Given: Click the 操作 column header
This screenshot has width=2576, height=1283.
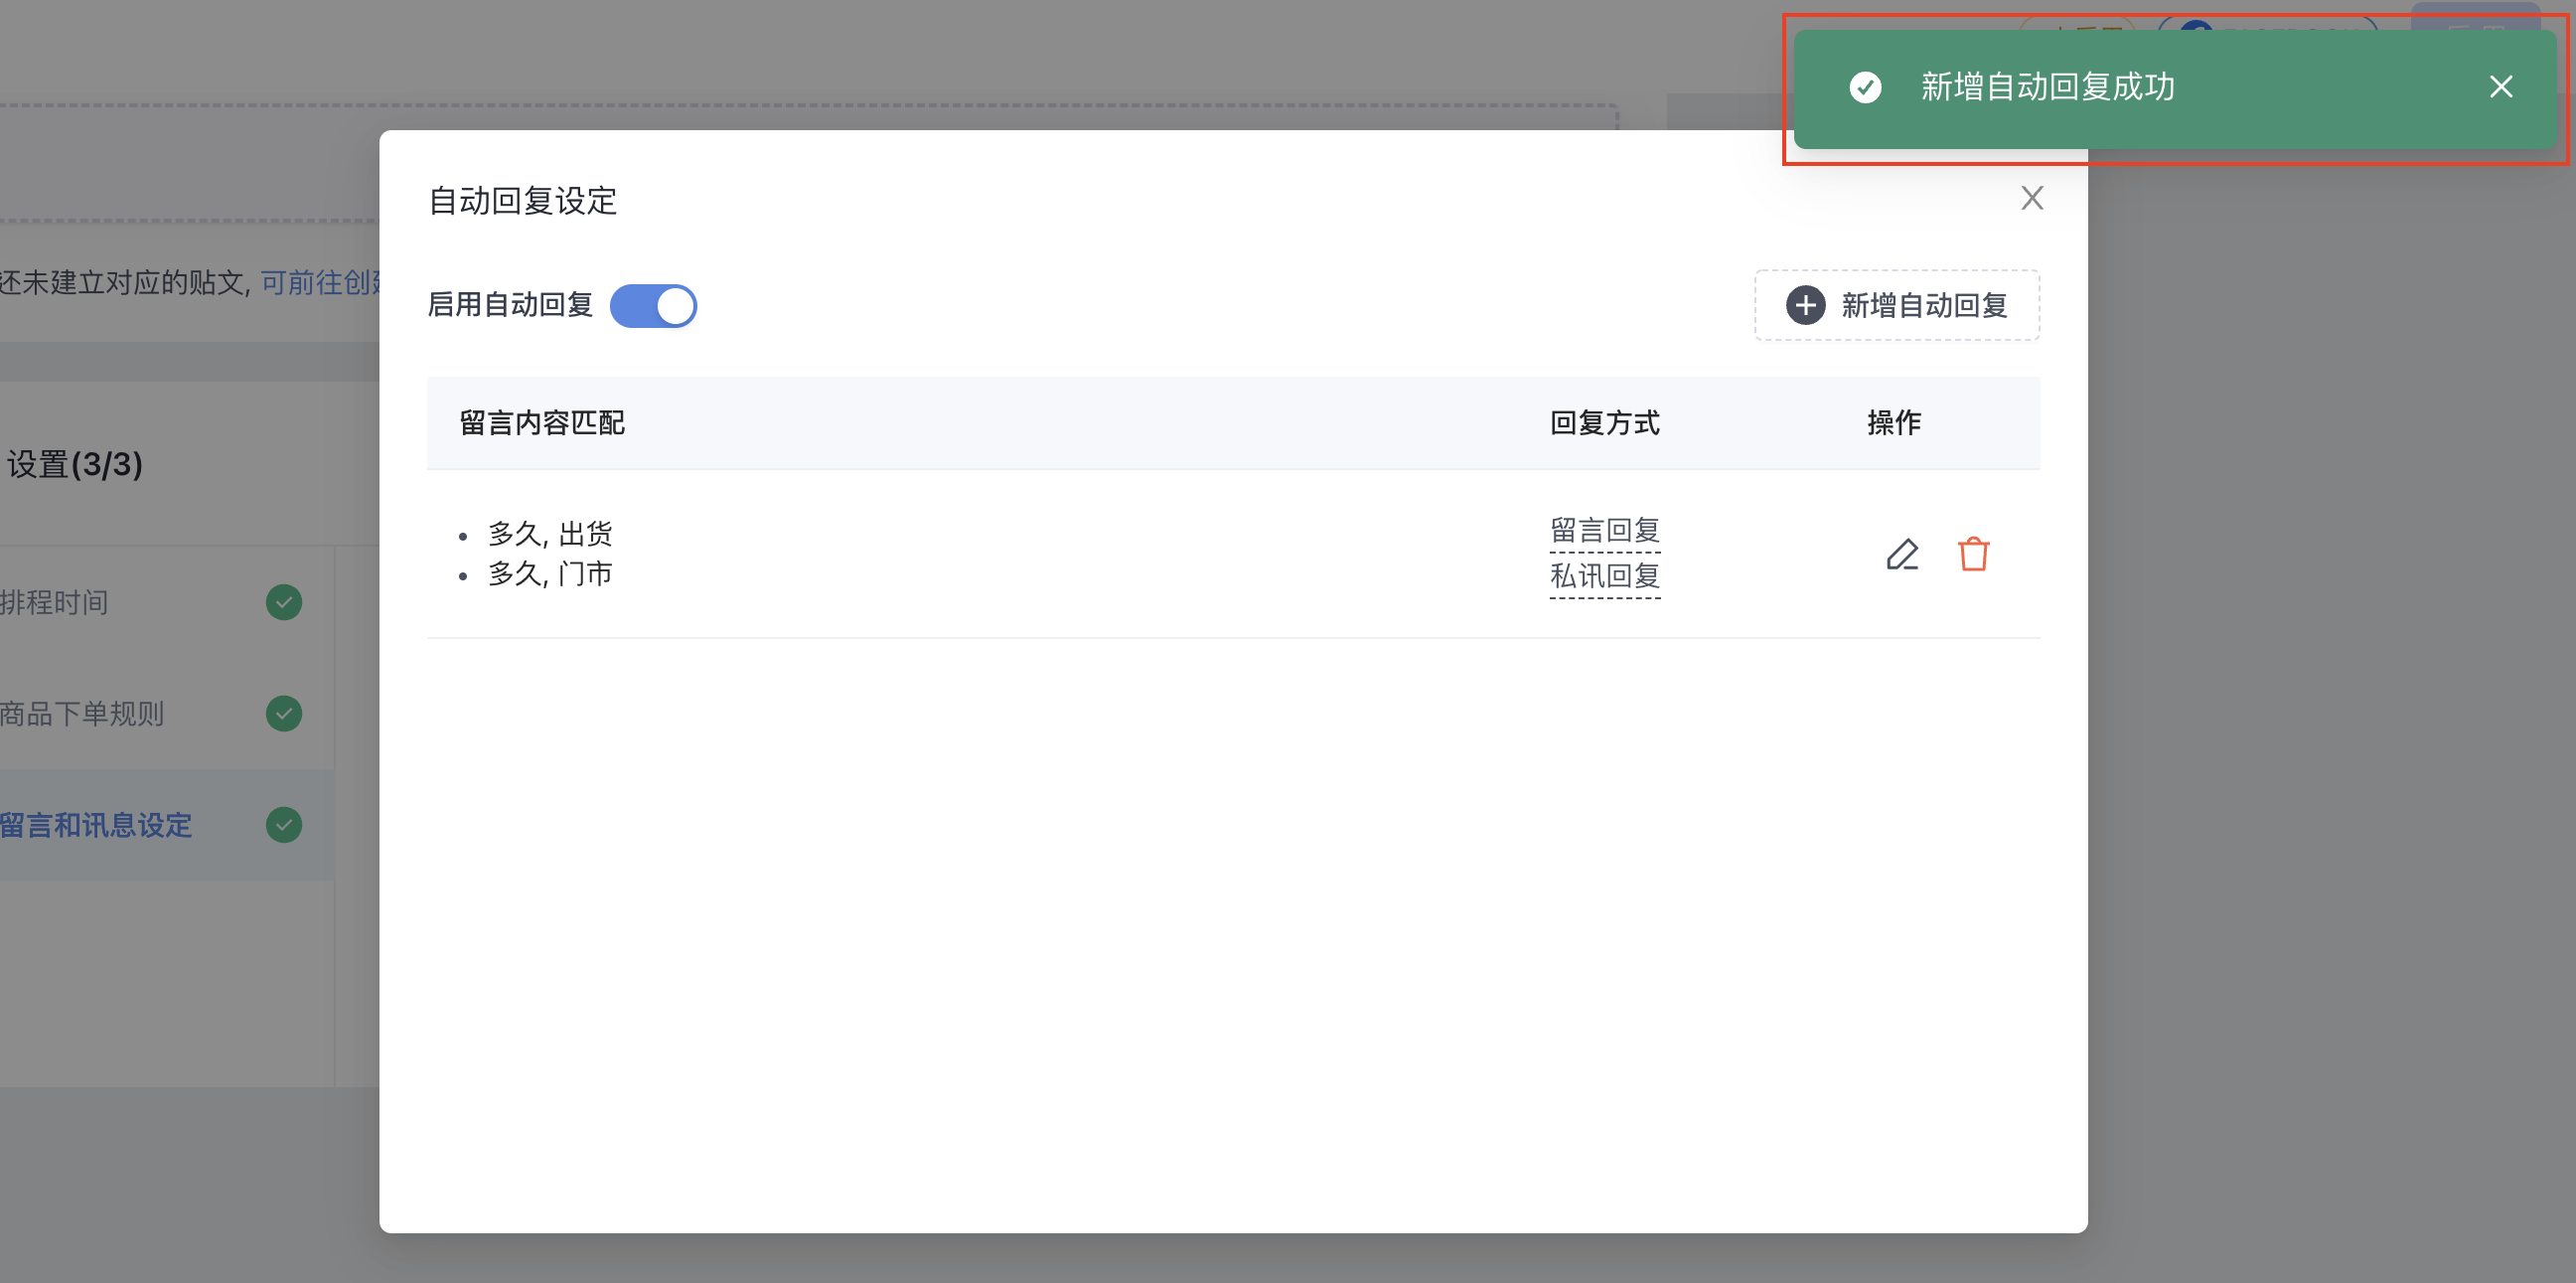Looking at the screenshot, I should tap(1893, 423).
